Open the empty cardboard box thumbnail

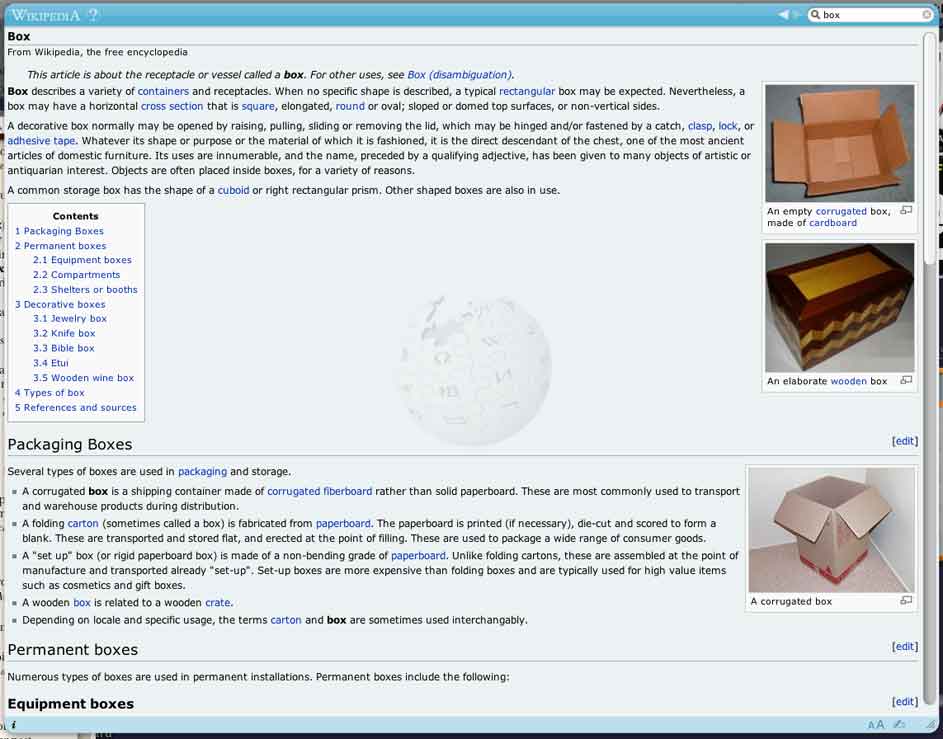[x=839, y=143]
